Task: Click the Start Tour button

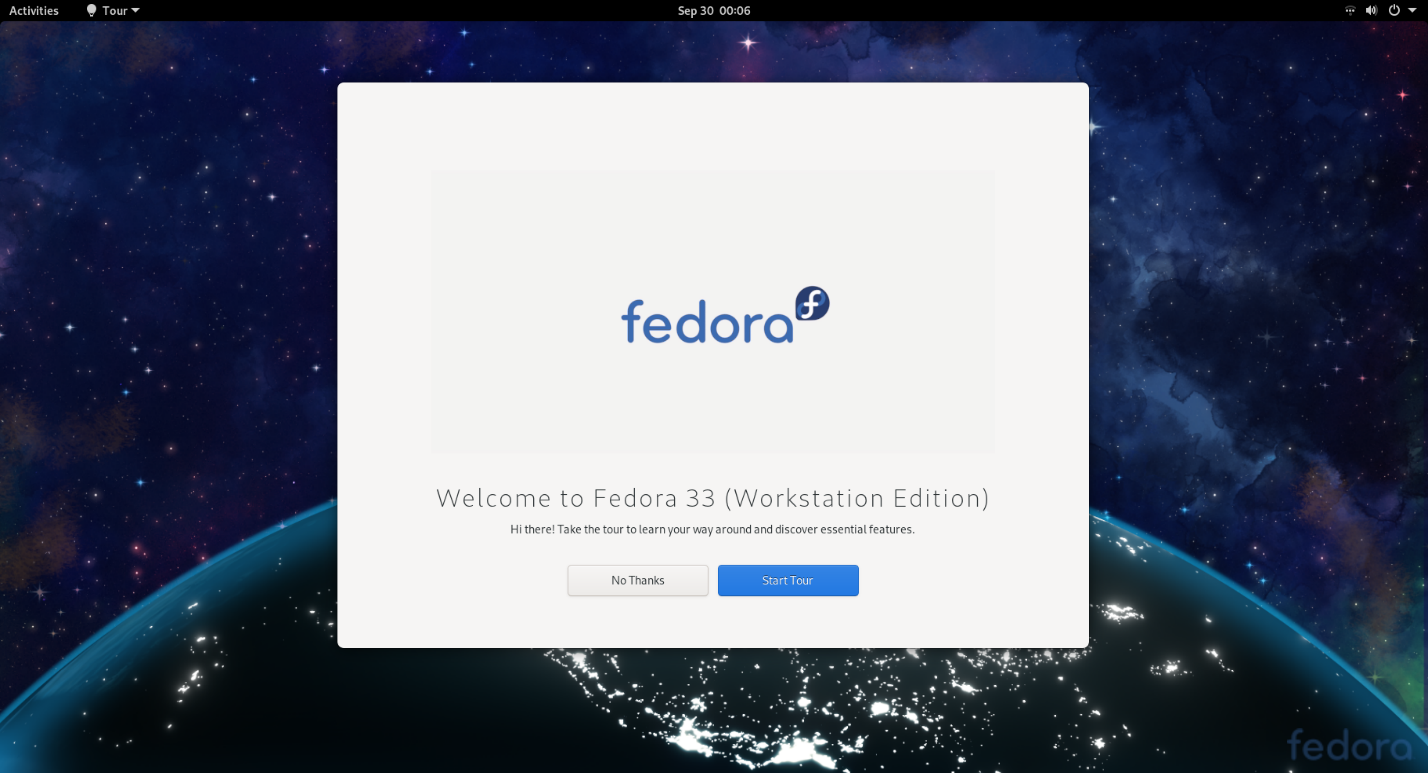Action: tap(788, 580)
